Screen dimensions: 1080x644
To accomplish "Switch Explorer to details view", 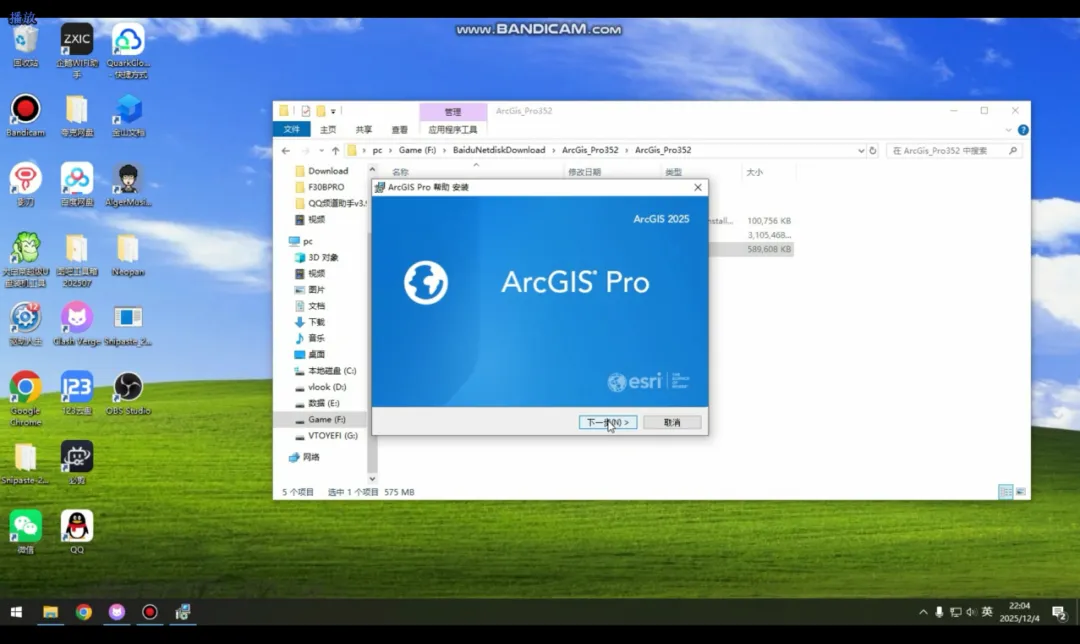I will click(x=1006, y=492).
